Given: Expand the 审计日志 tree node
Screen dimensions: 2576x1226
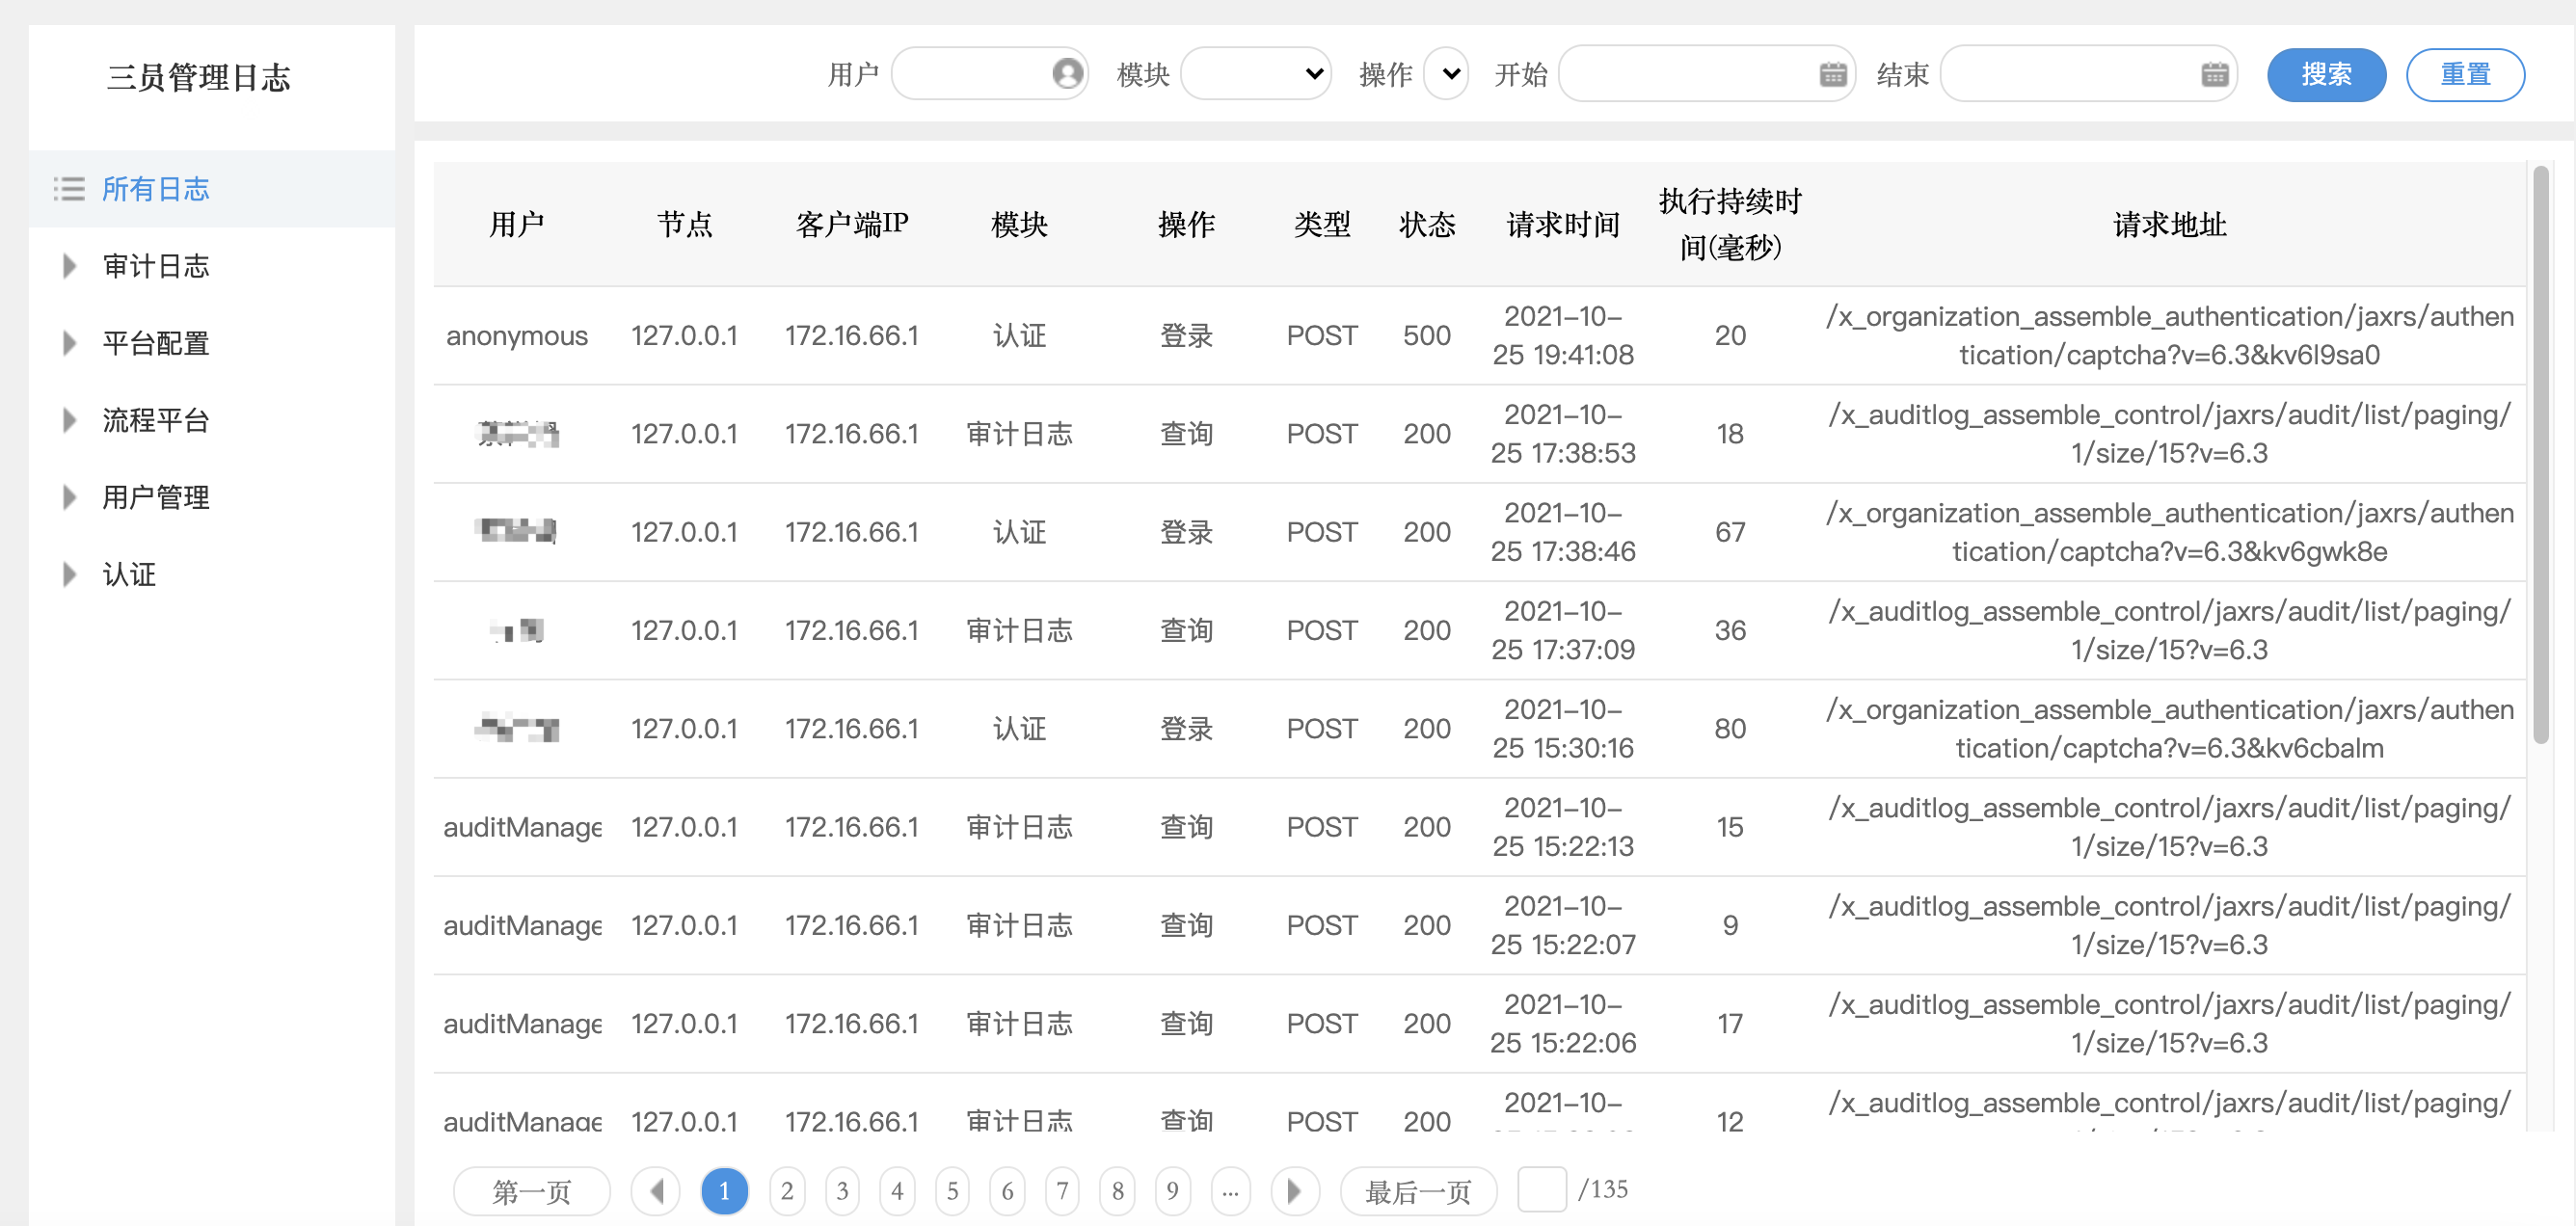Looking at the screenshot, I should click(69, 266).
